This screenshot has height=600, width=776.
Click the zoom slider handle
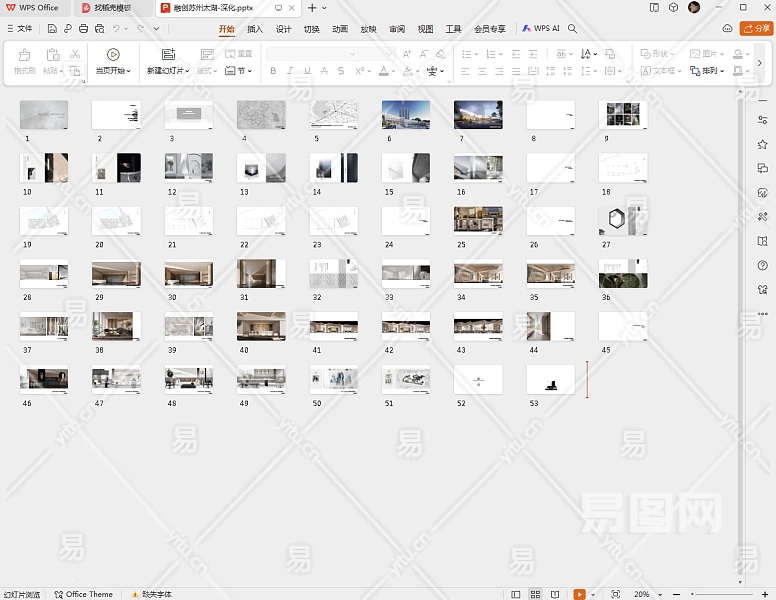692,594
